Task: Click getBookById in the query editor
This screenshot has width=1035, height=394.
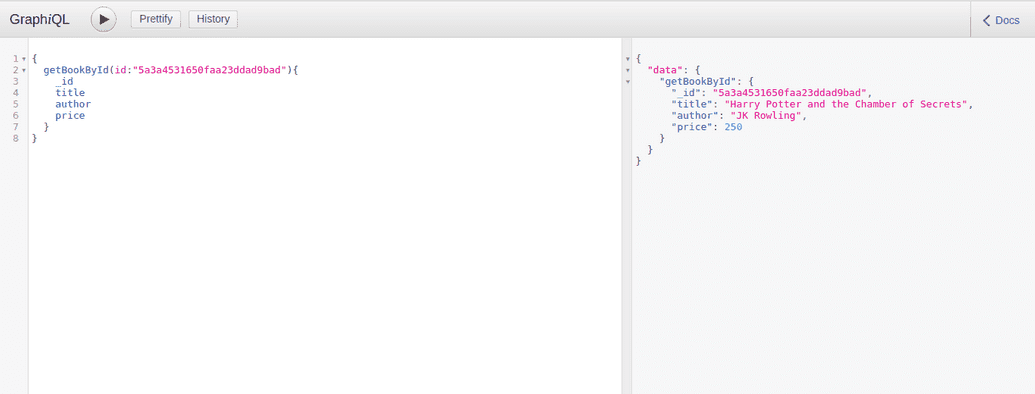Action: [75, 70]
